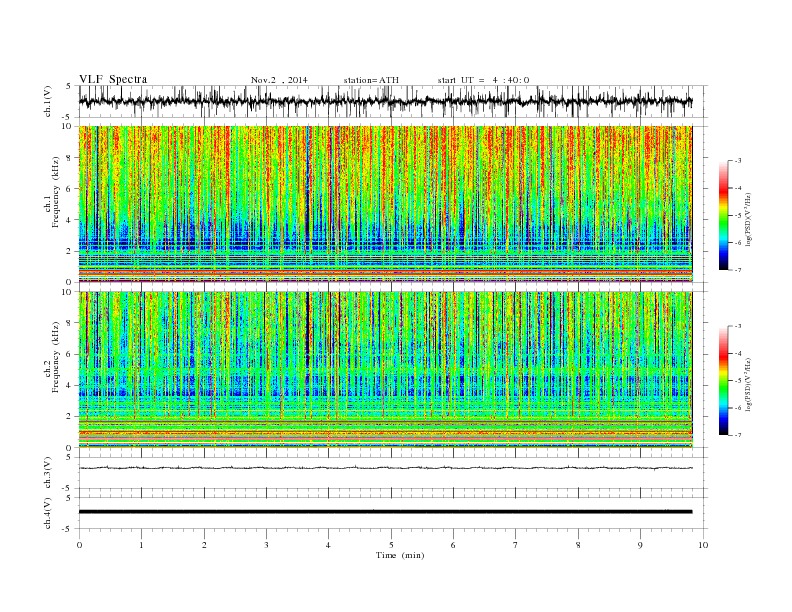The height and width of the screenshot is (612, 792).
Task: Click inside the ch.2 spectrogram panel
Action: click(x=385, y=370)
